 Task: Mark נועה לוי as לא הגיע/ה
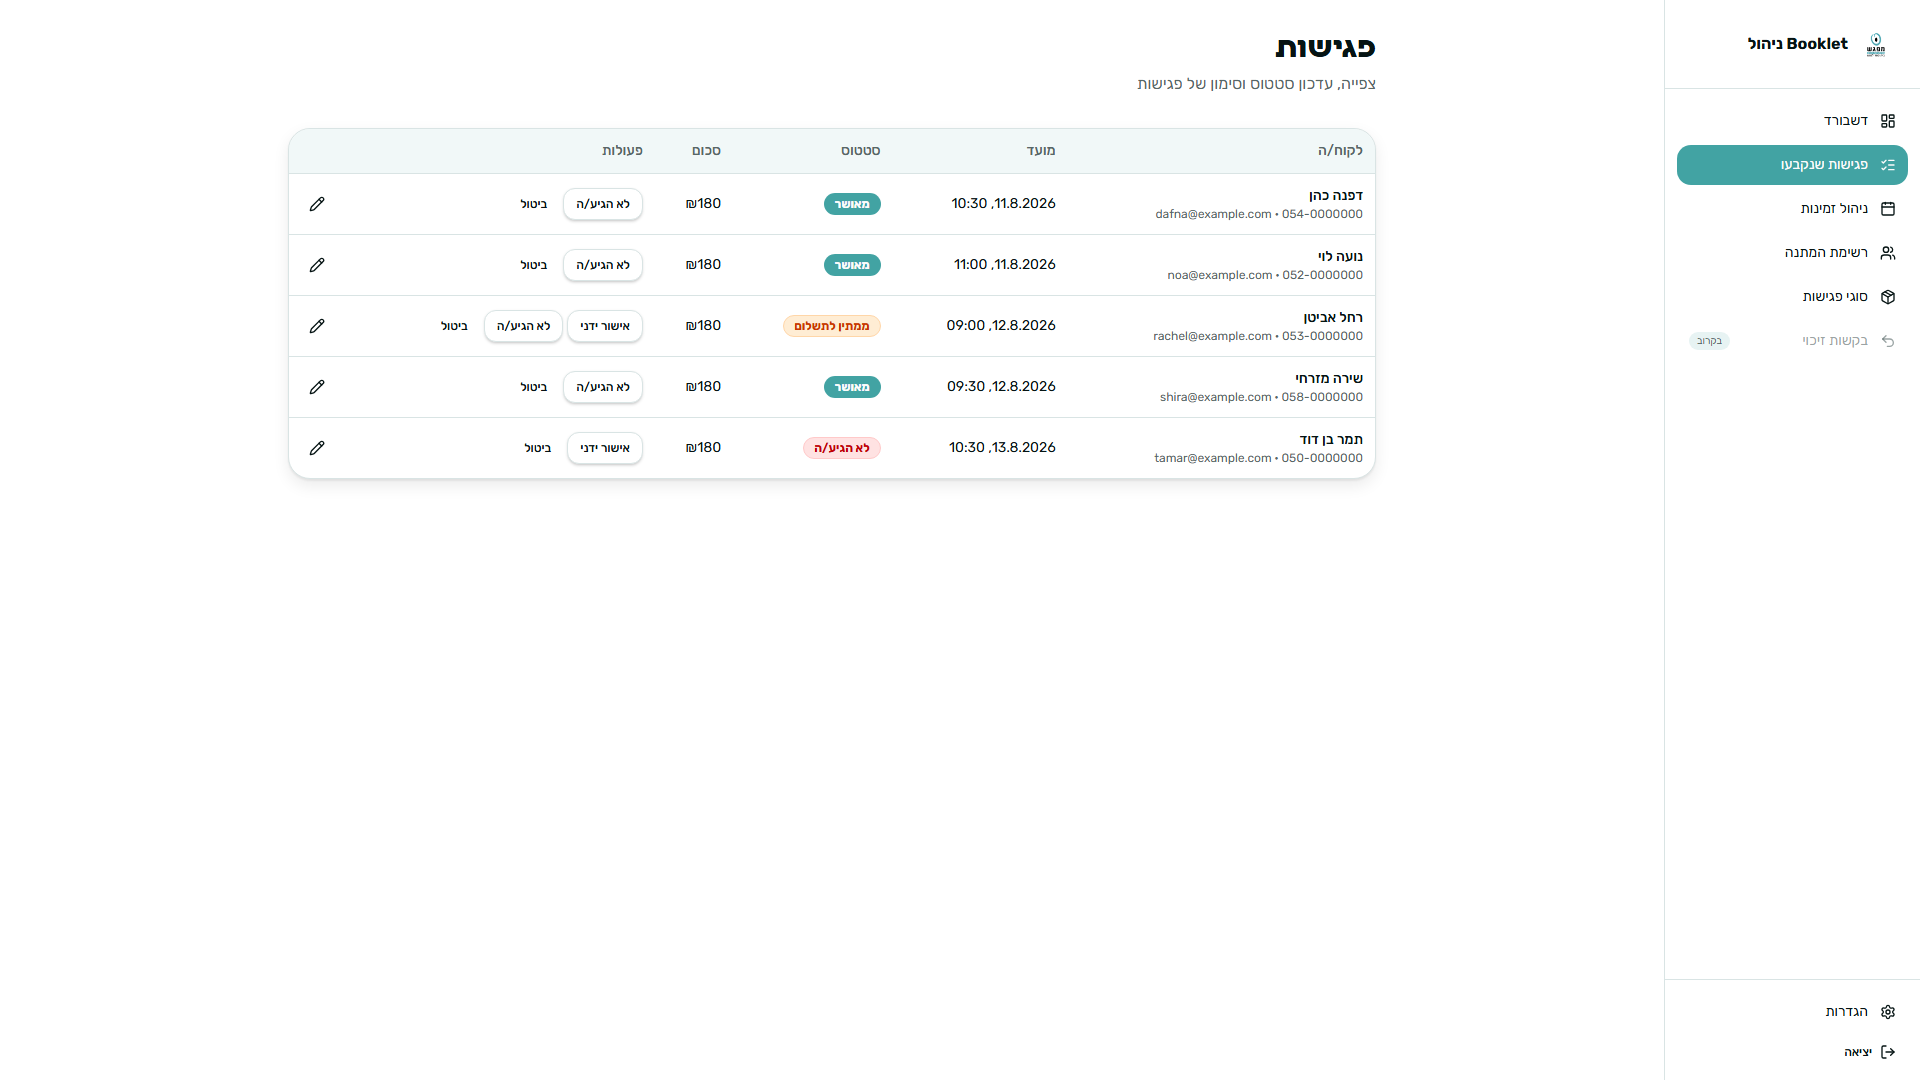603,265
